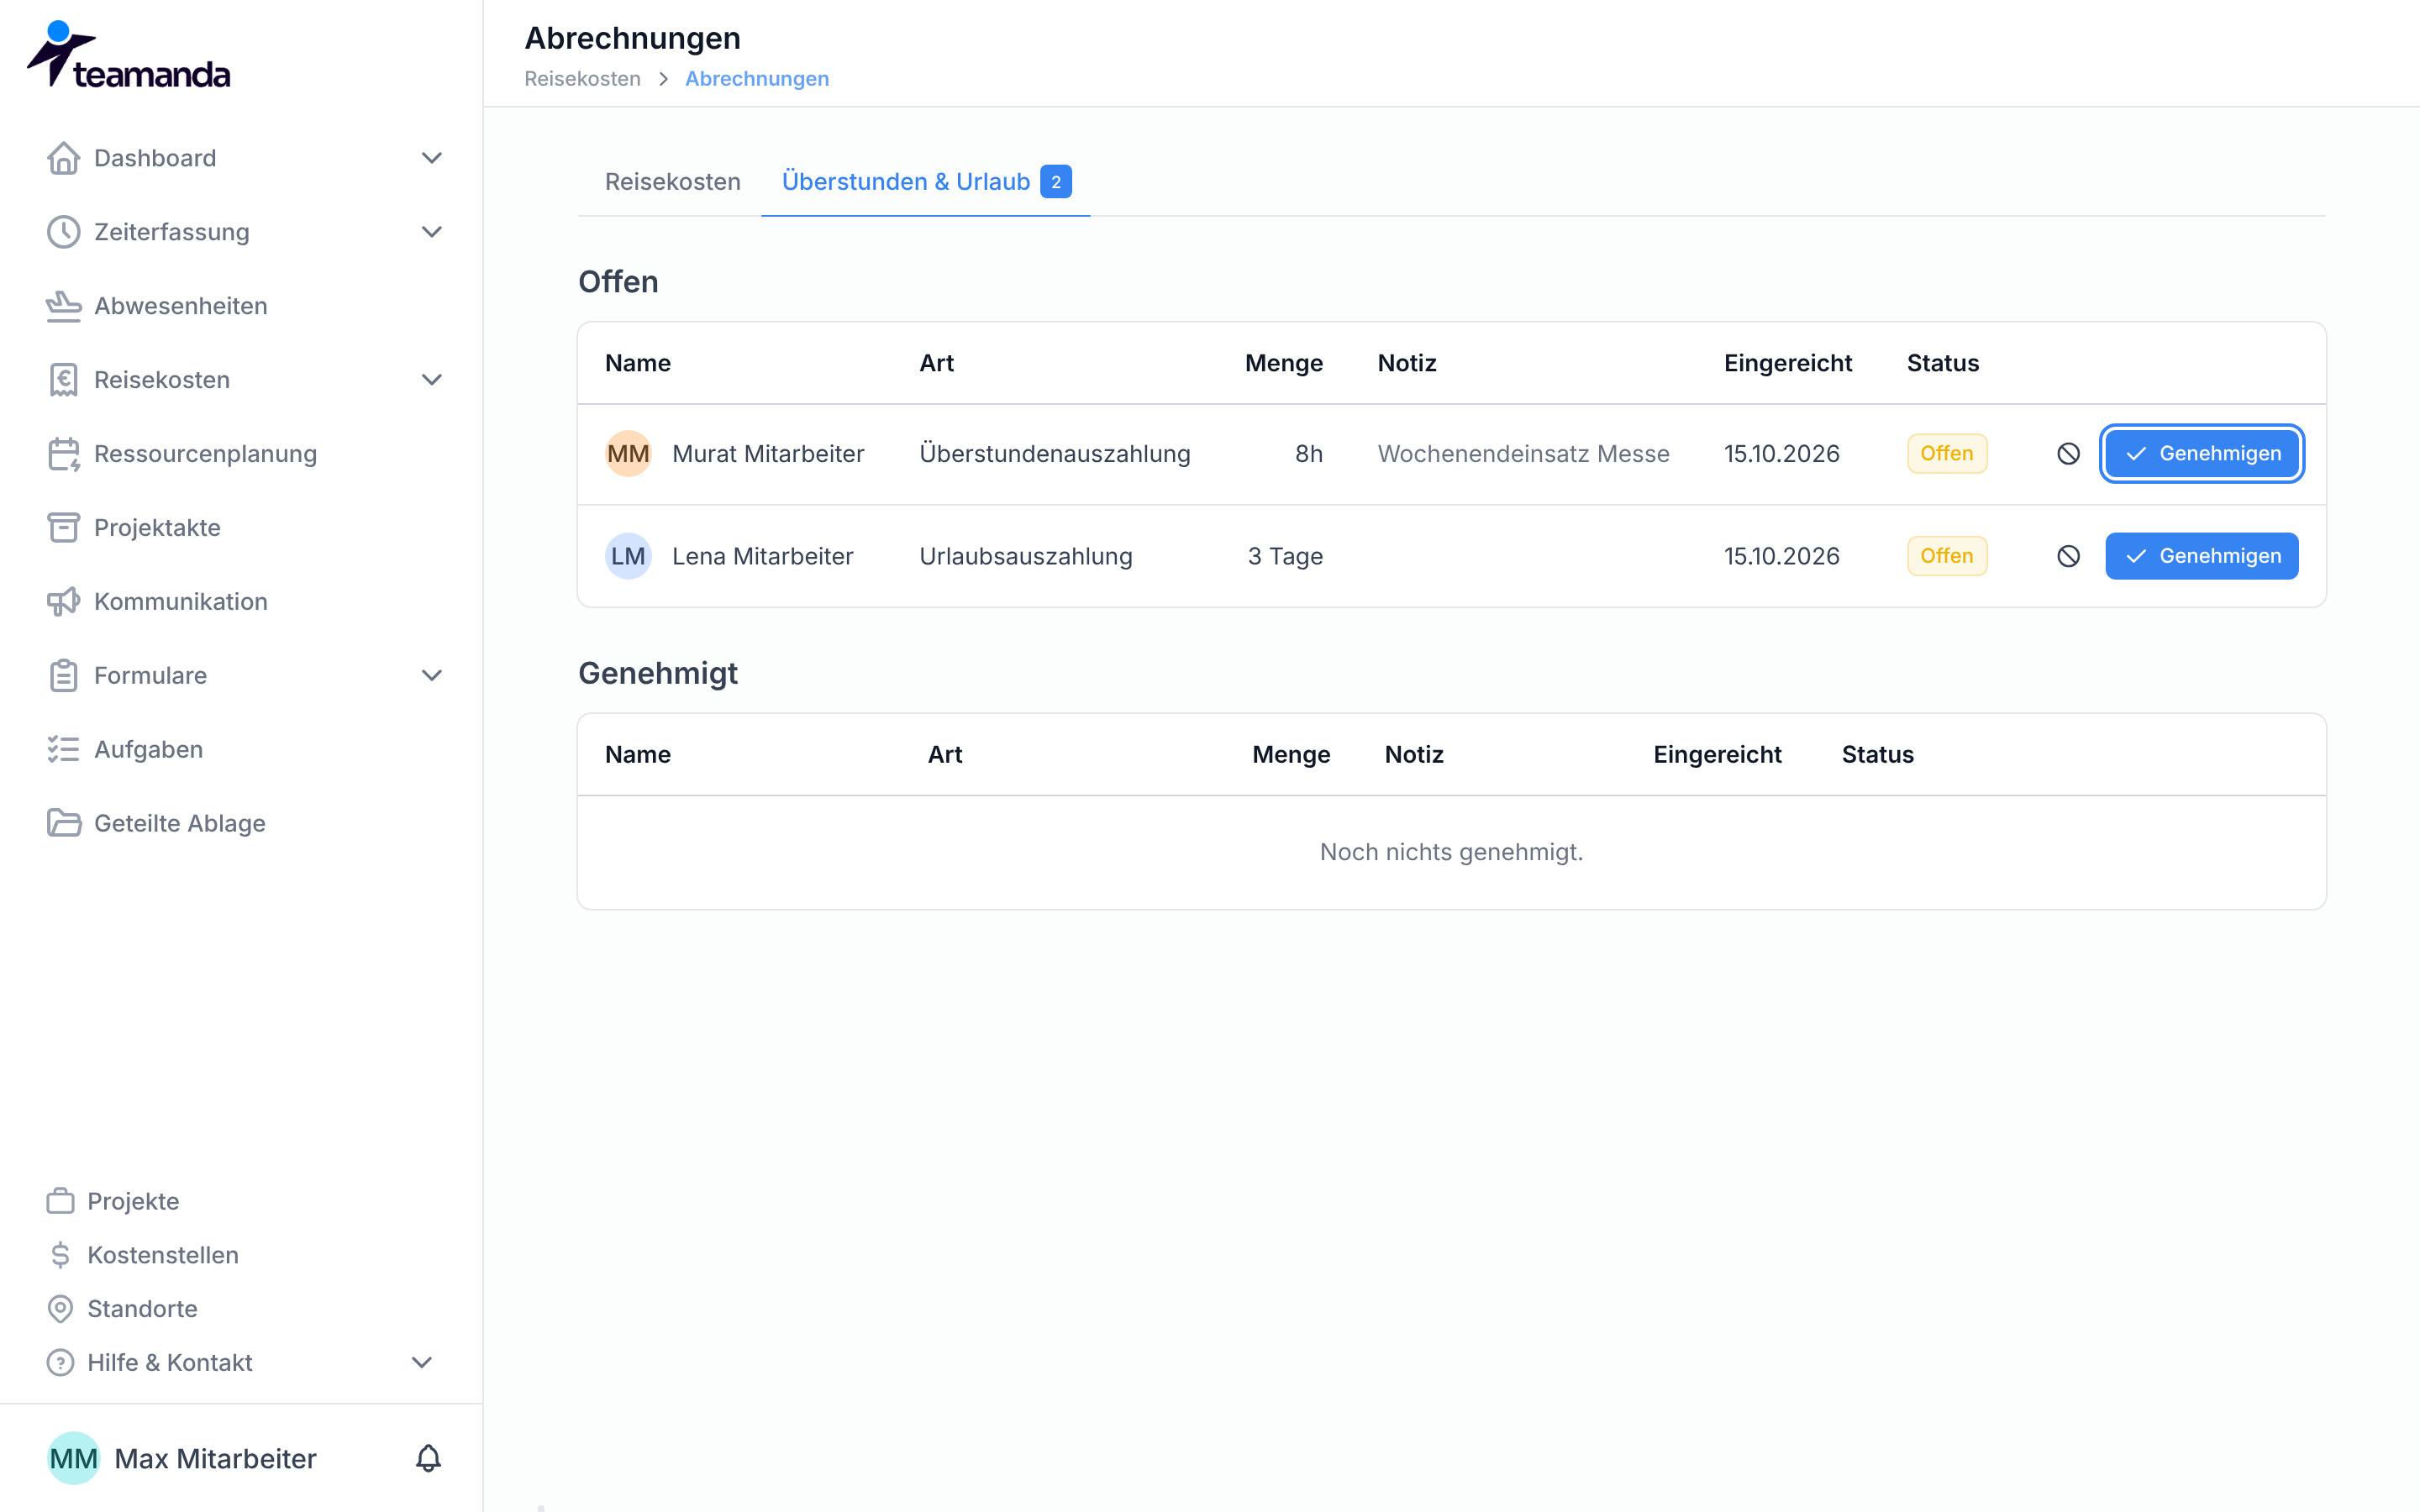Expand the Dashboard chevron
The width and height of the screenshot is (2420, 1512).
click(x=432, y=158)
